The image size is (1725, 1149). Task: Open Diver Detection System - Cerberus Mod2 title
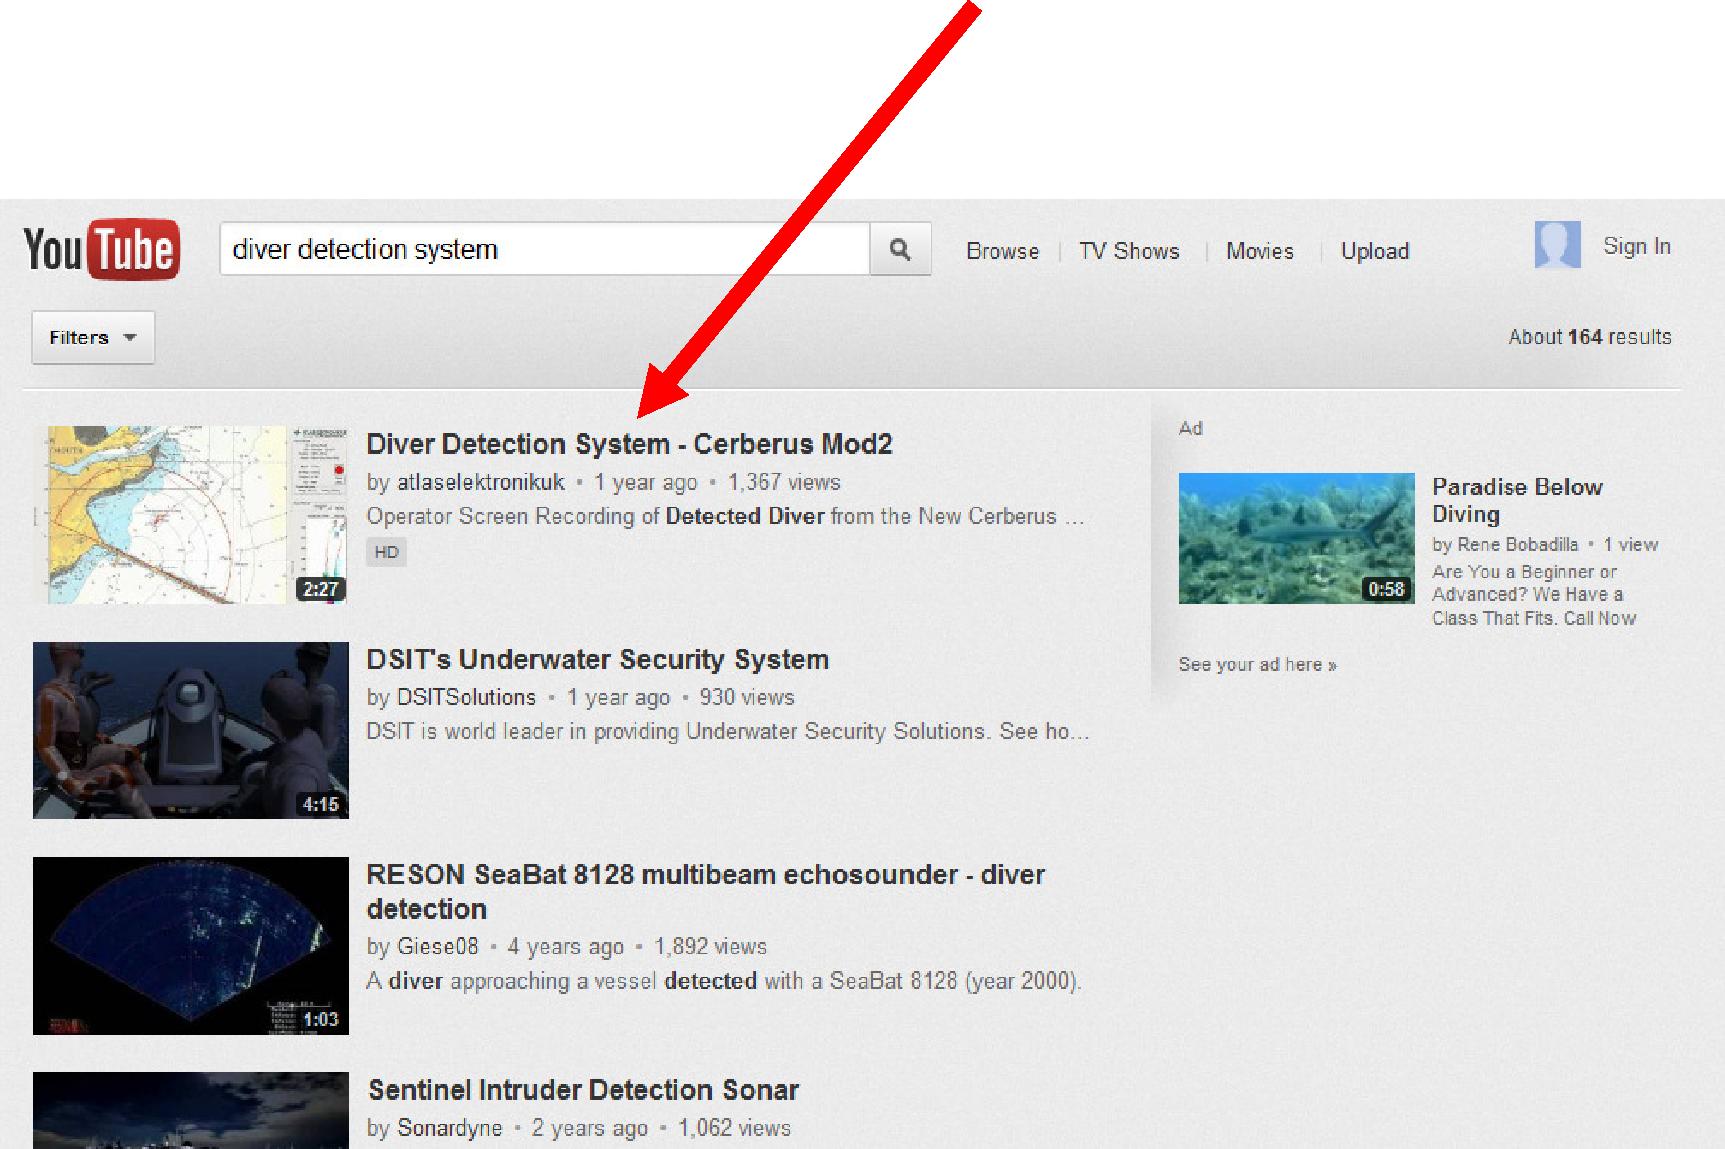coord(629,444)
